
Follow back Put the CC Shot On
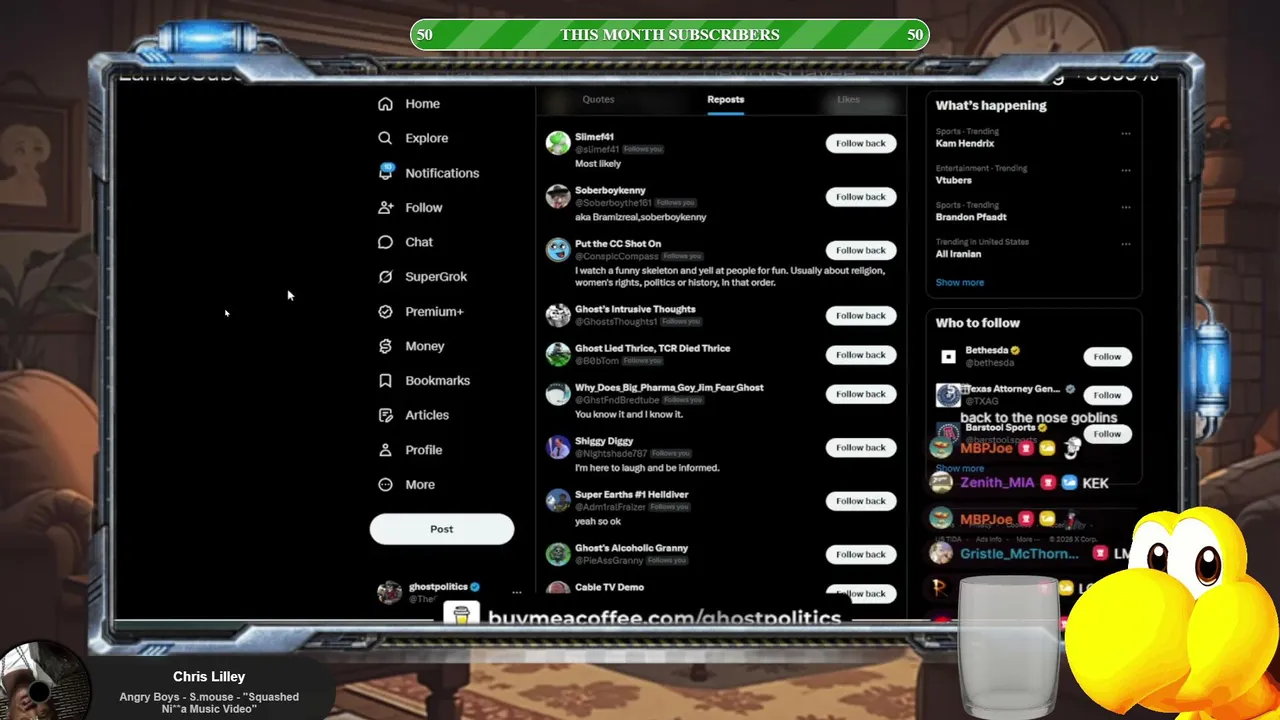point(861,250)
